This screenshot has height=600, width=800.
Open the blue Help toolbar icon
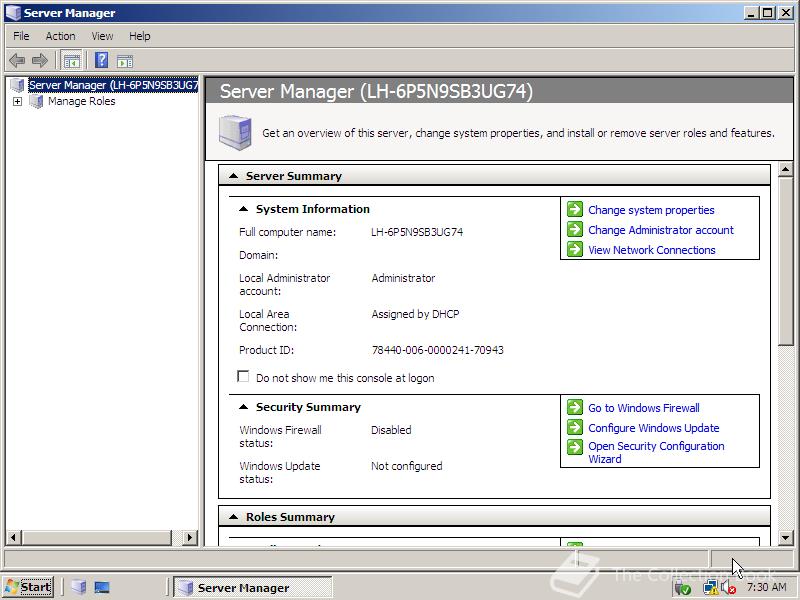pyautogui.click(x=102, y=60)
